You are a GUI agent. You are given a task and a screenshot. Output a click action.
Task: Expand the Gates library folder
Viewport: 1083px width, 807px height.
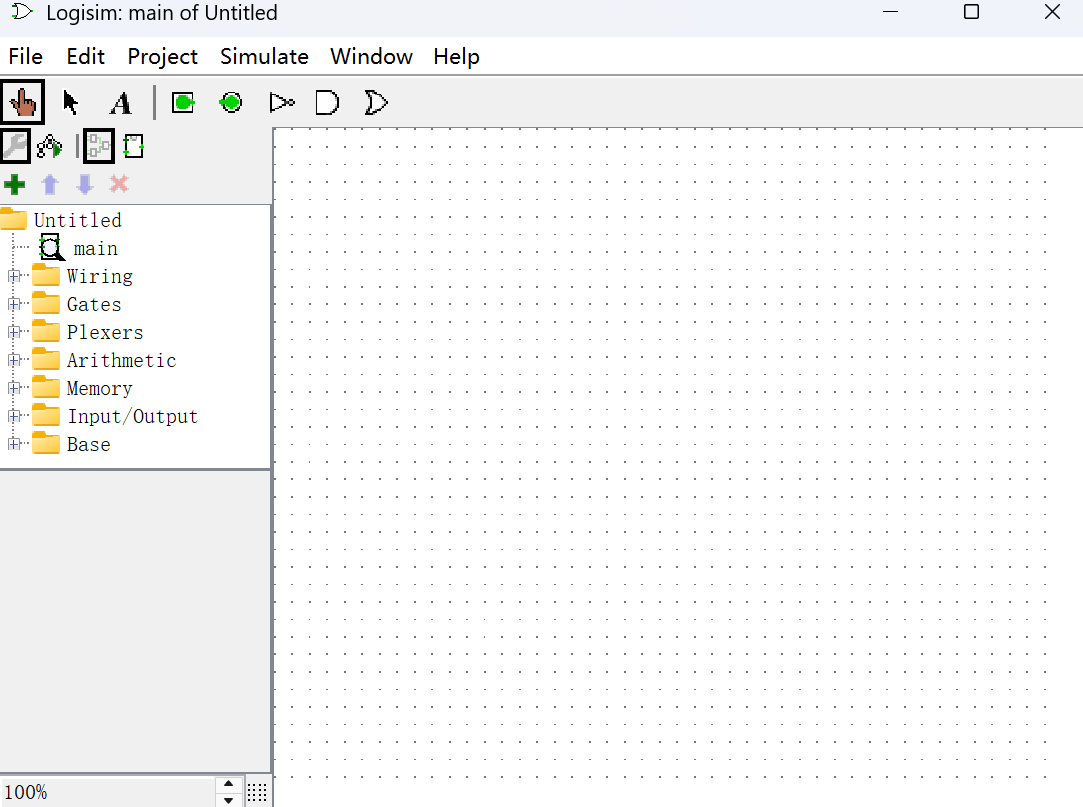tap(14, 304)
